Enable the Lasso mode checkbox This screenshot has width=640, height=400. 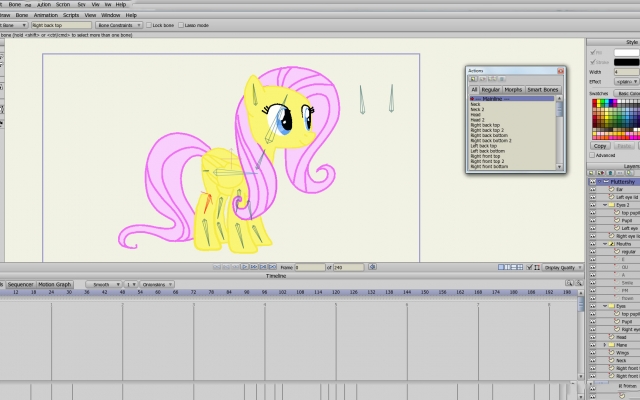click(x=181, y=25)
